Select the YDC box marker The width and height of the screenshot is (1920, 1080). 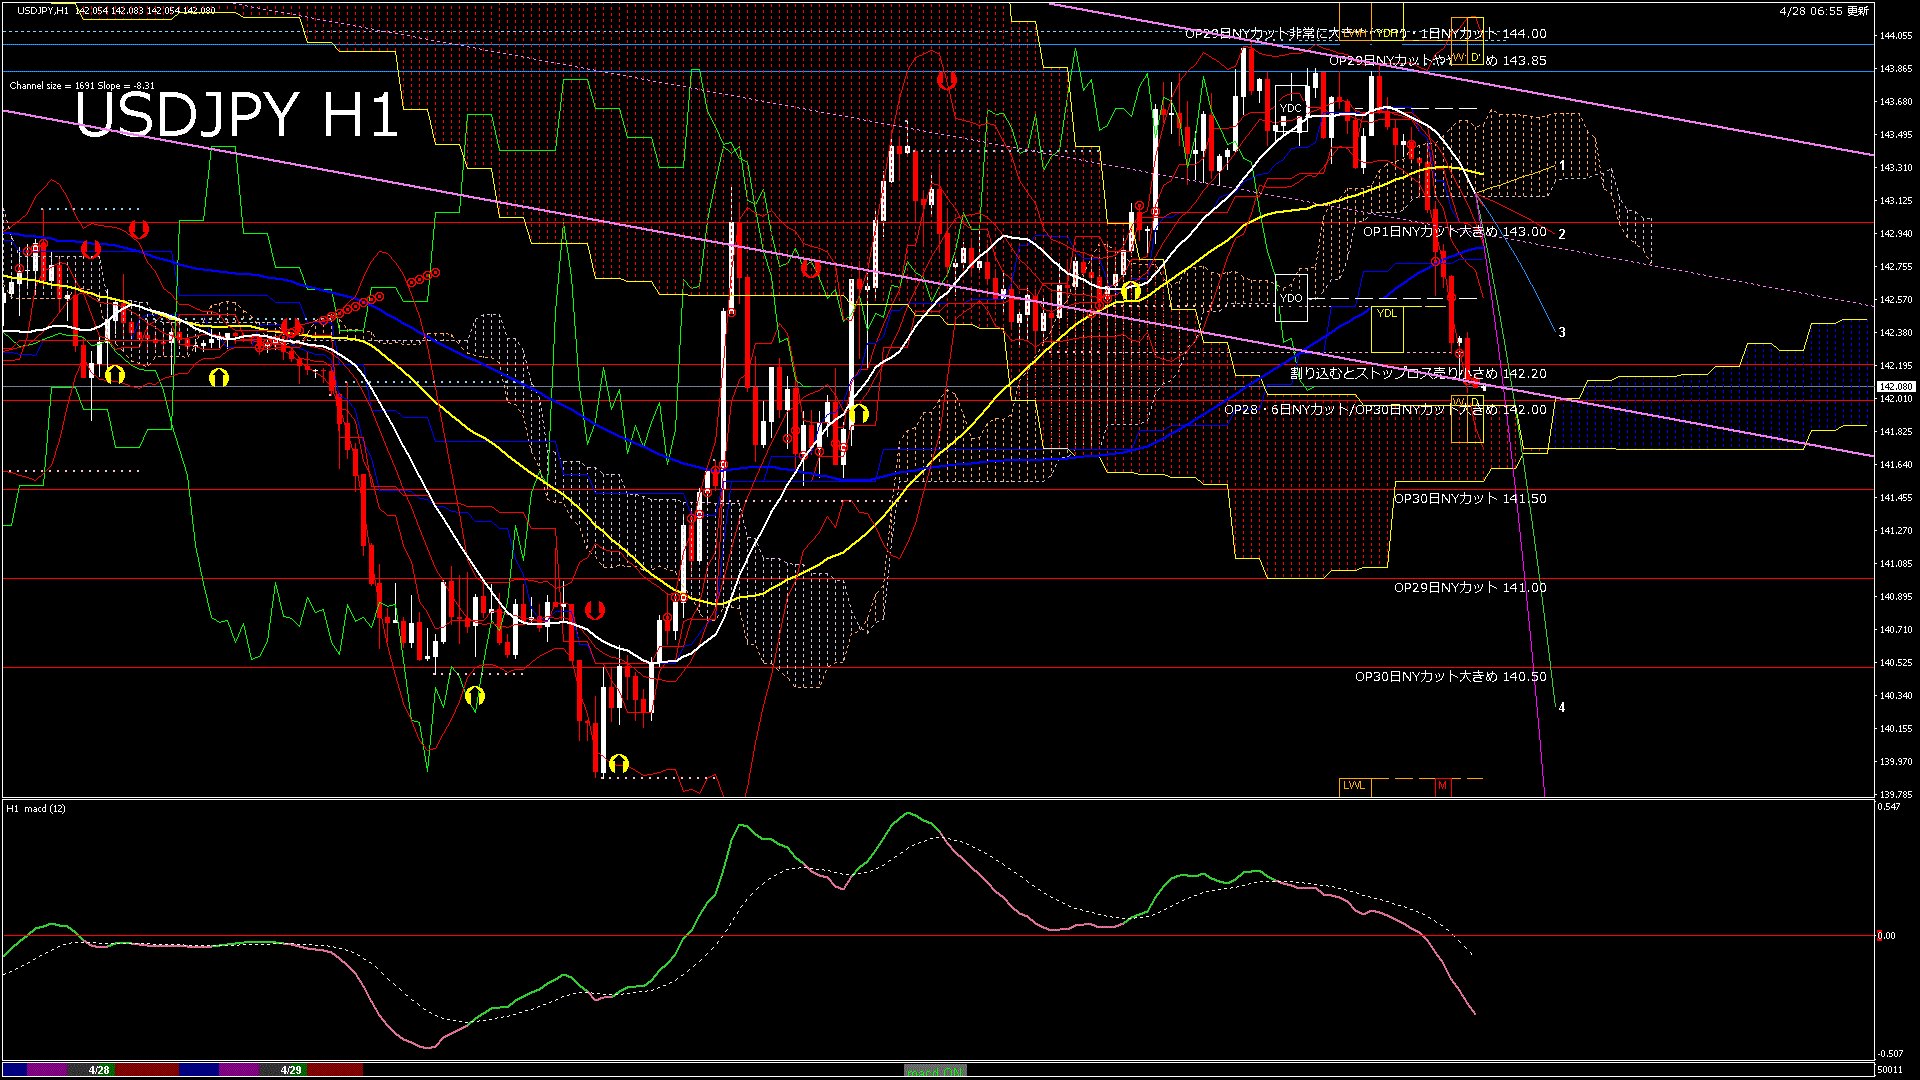pos(1291,108)
